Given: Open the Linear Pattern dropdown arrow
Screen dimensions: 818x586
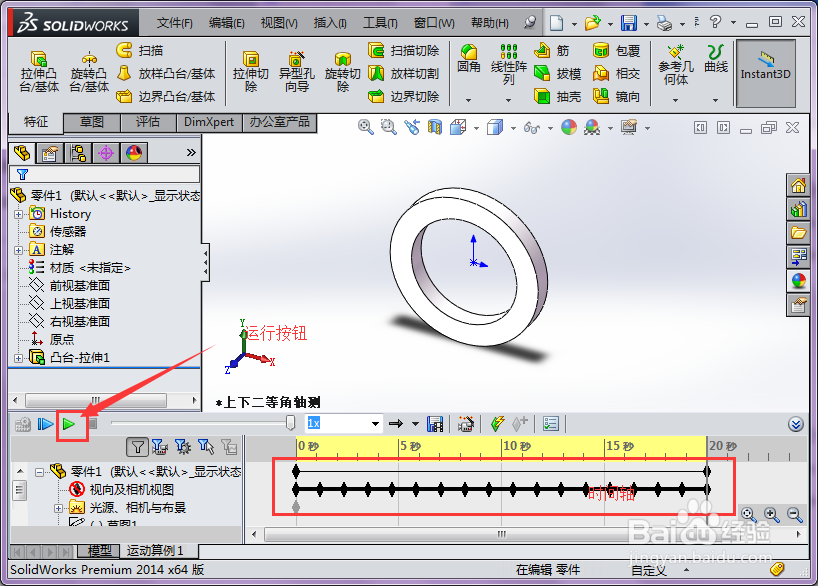Looking at the screenshot, I should point(508,100).
